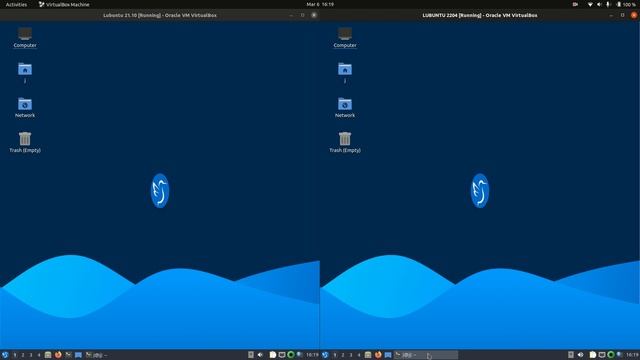Open Network folder on Lubuntu 21.10 desktop
The width and height of the screenshot is (640, 360).
point(25,108)
